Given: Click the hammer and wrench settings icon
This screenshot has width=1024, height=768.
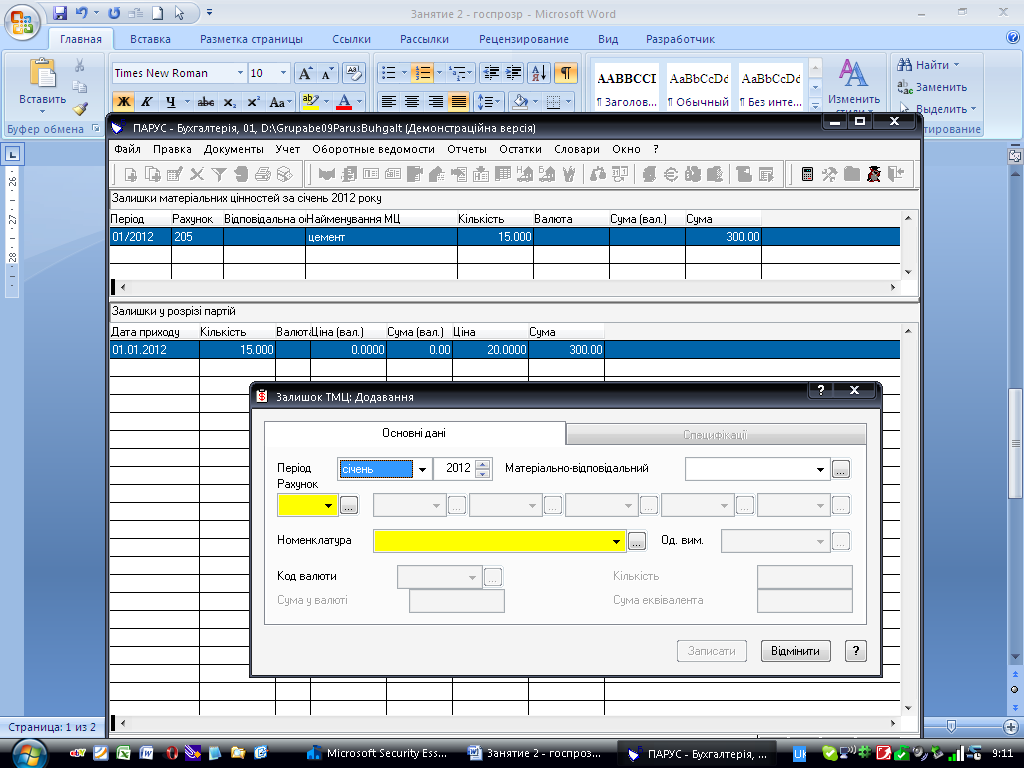Looking at the screenshot, I should pos(829,174).
